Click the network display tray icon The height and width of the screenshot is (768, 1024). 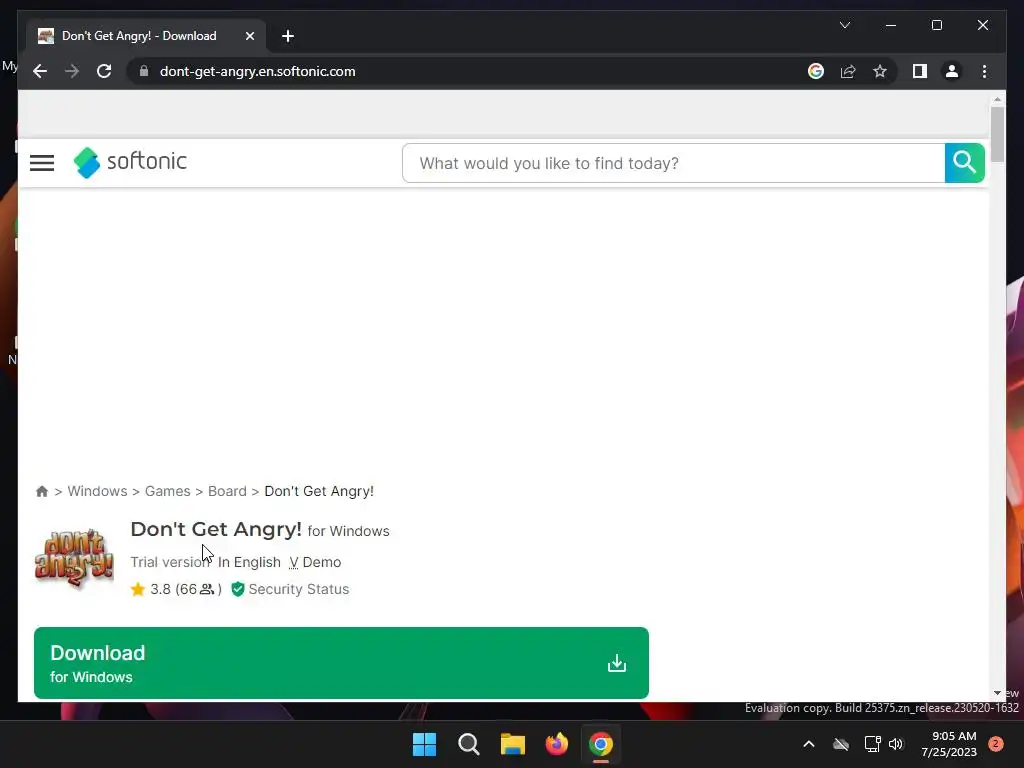[872, 744]
